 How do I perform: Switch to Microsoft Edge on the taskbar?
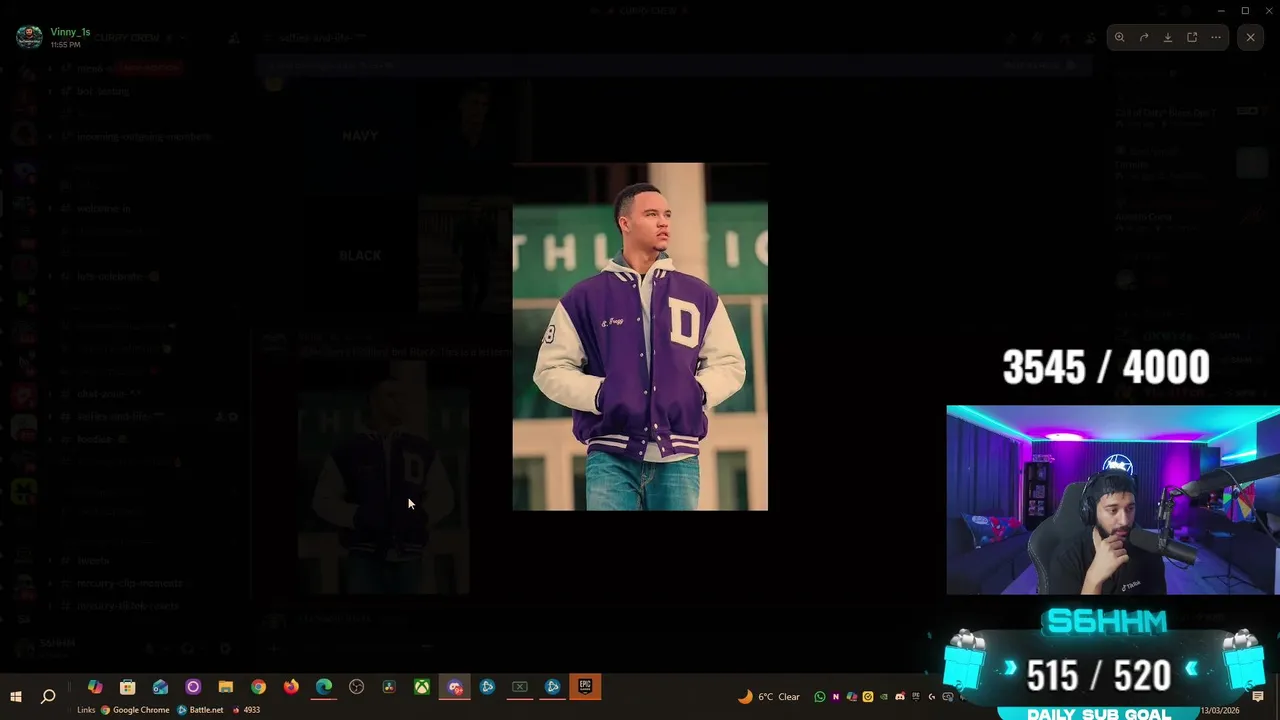(x=324, y=687)
